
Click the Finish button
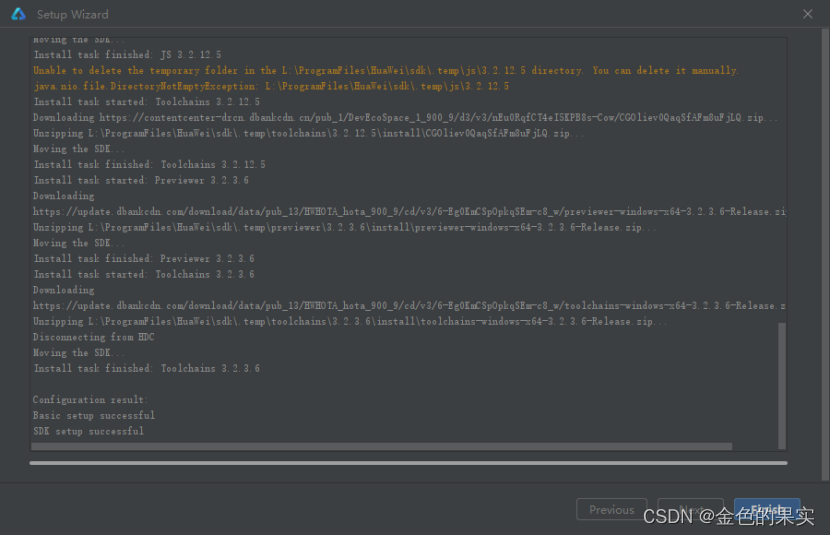[767, 509]
